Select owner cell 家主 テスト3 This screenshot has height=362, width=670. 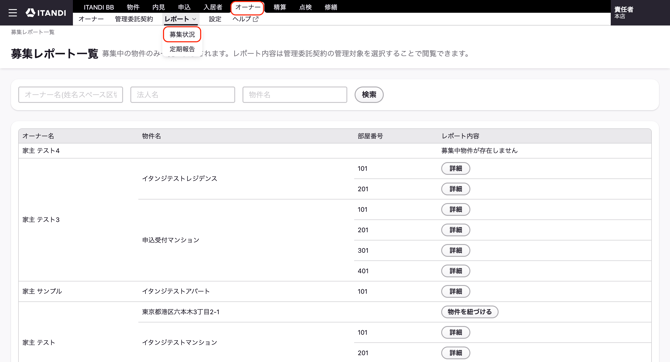tap(41, 220)
